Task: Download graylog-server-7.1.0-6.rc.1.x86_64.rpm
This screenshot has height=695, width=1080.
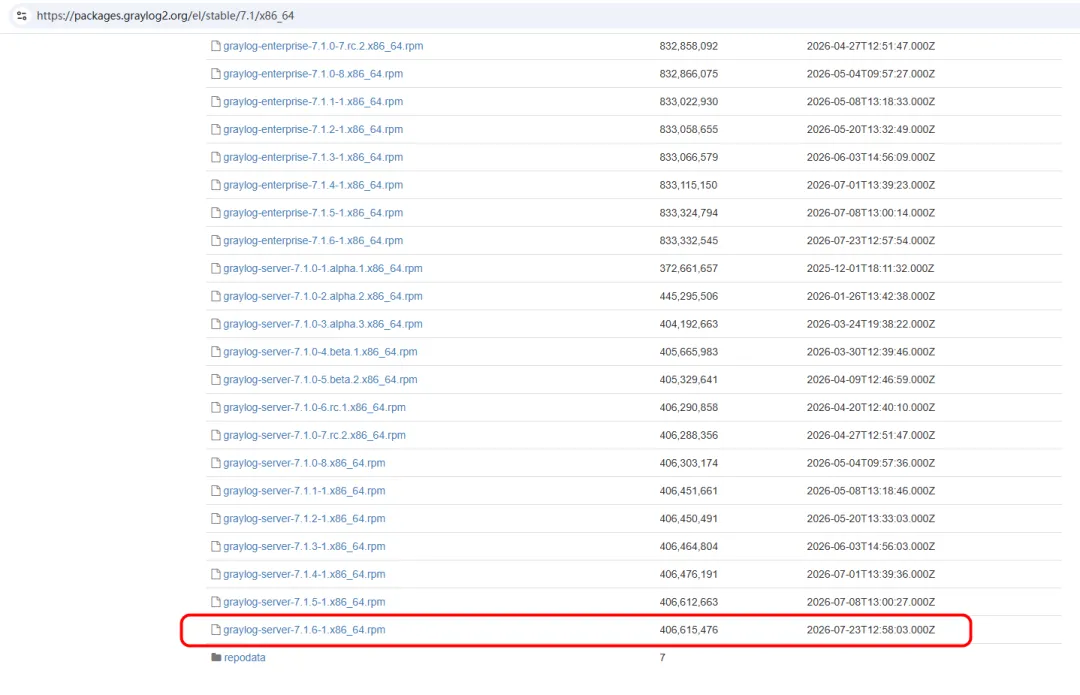Action: pos(314,407)
